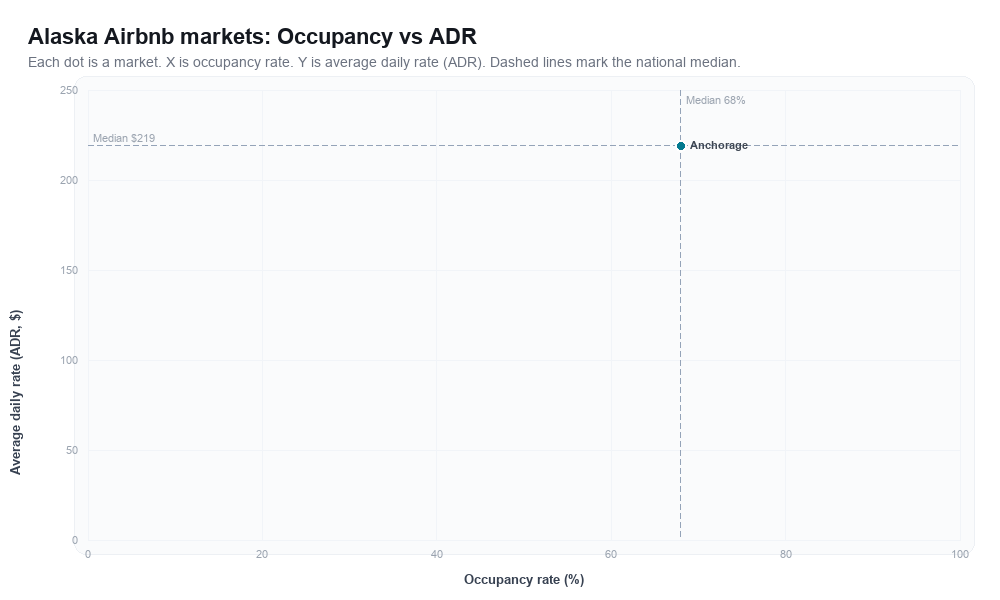Click the 'Median $219' label
Screen dimensions: 1000x600
coord(124,138)
